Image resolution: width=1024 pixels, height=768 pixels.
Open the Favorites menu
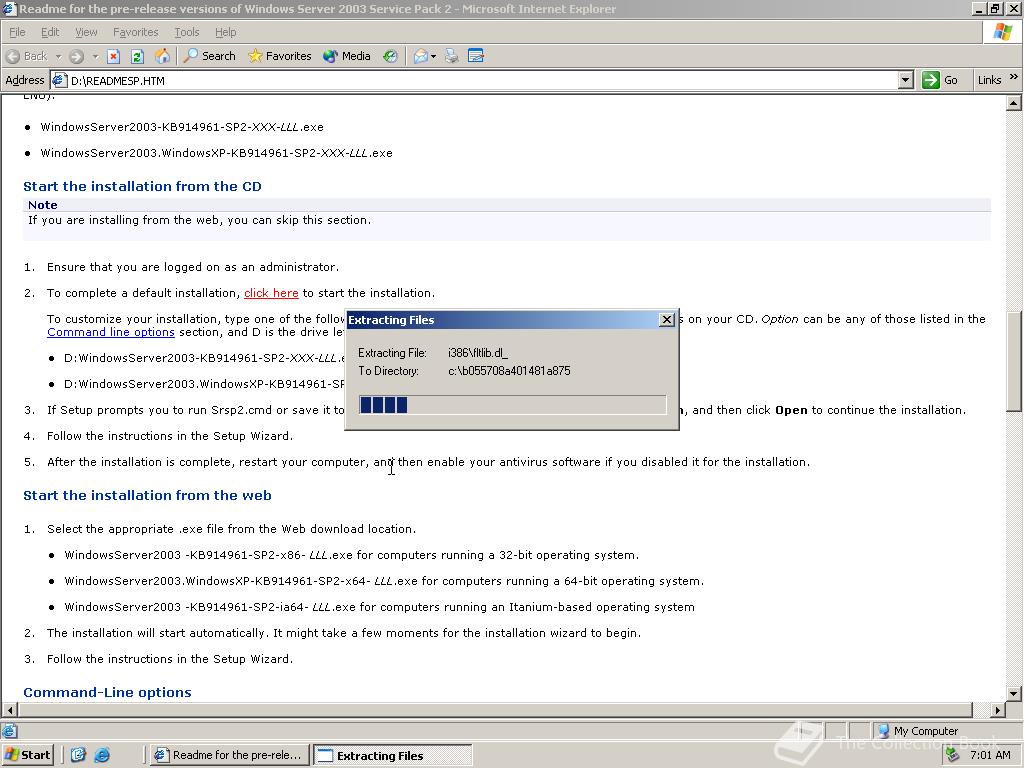coord(135,32)
